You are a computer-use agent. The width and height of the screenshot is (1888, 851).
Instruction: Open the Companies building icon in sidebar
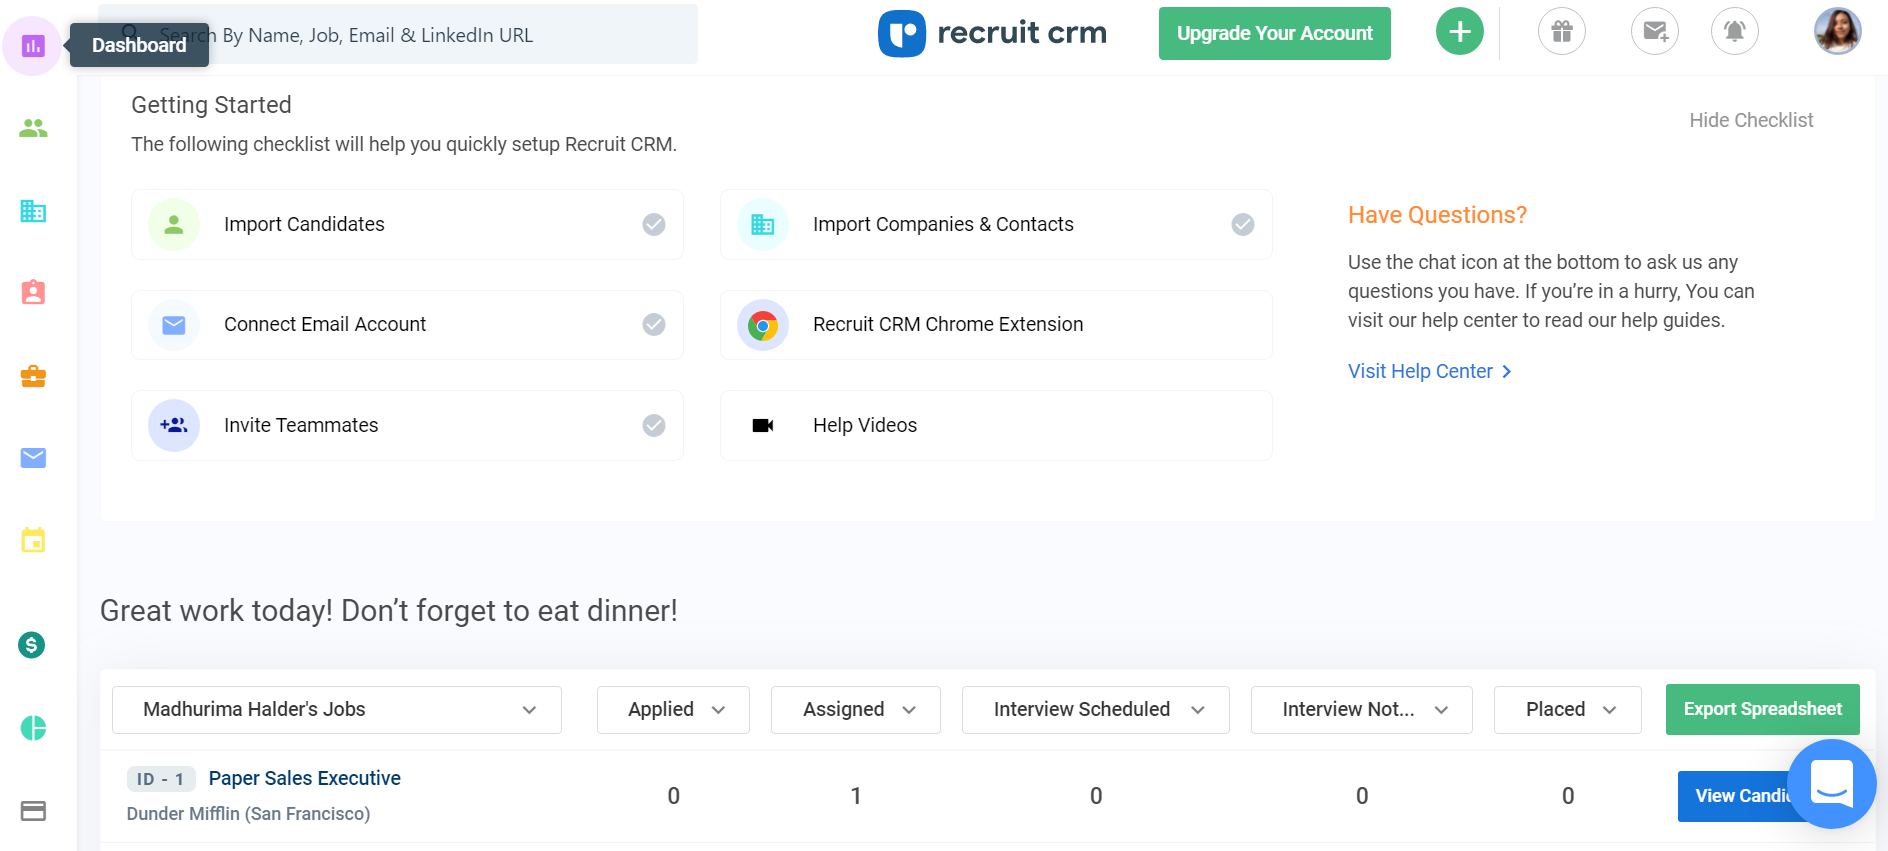33,211
